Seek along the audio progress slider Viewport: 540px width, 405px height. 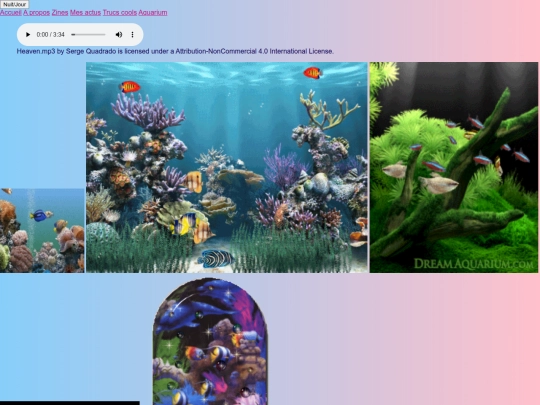89,34
